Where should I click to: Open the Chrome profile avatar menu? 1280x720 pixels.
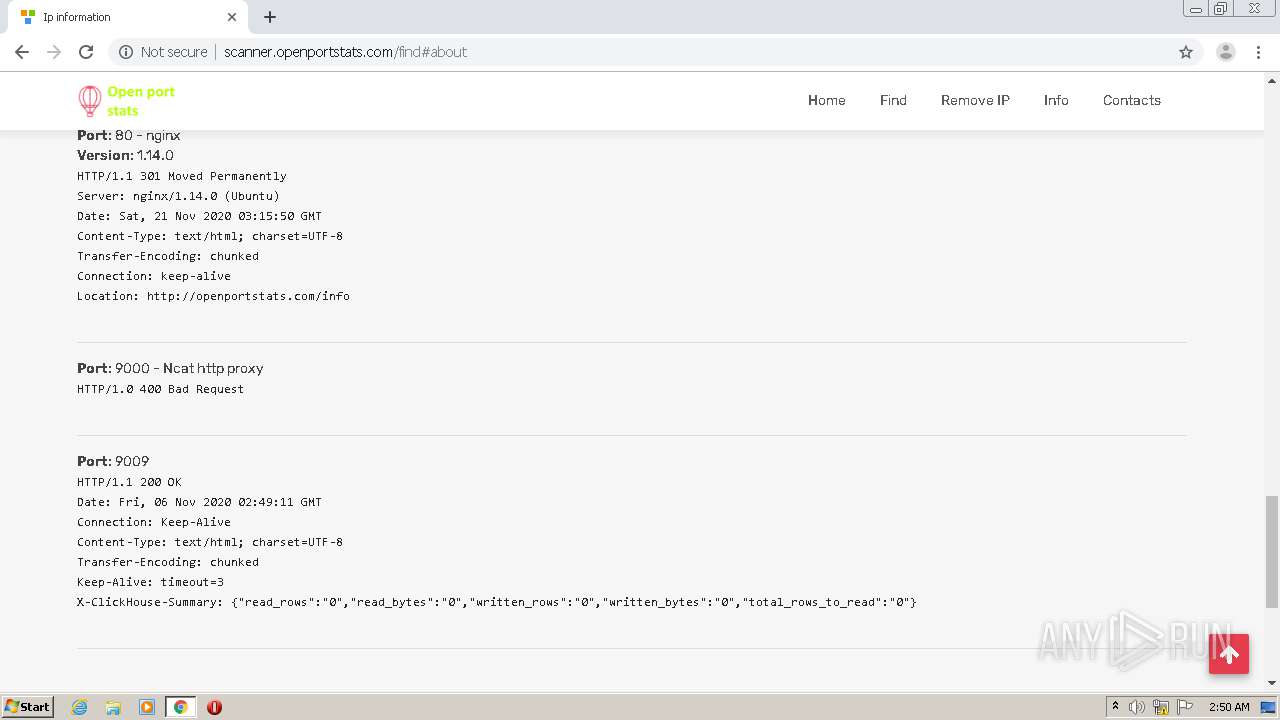pos(1225,52)
